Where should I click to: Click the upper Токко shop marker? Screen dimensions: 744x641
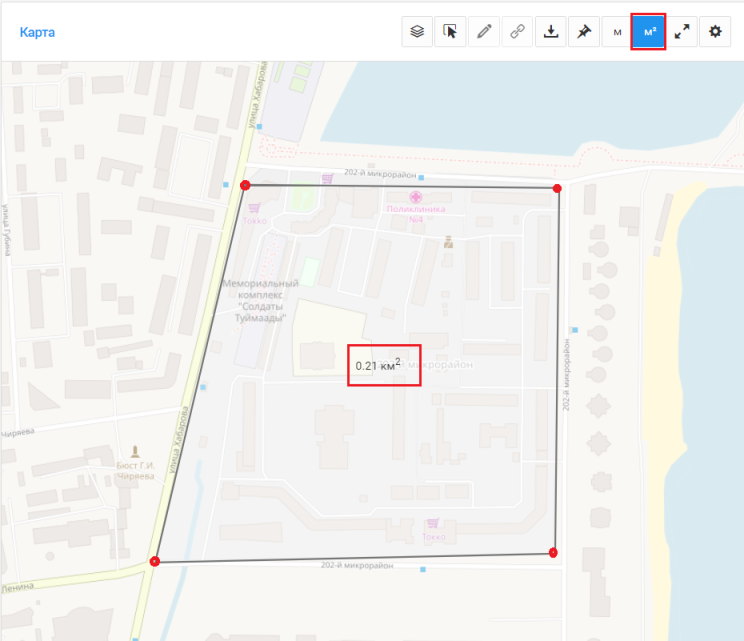(x=254, y=208)
